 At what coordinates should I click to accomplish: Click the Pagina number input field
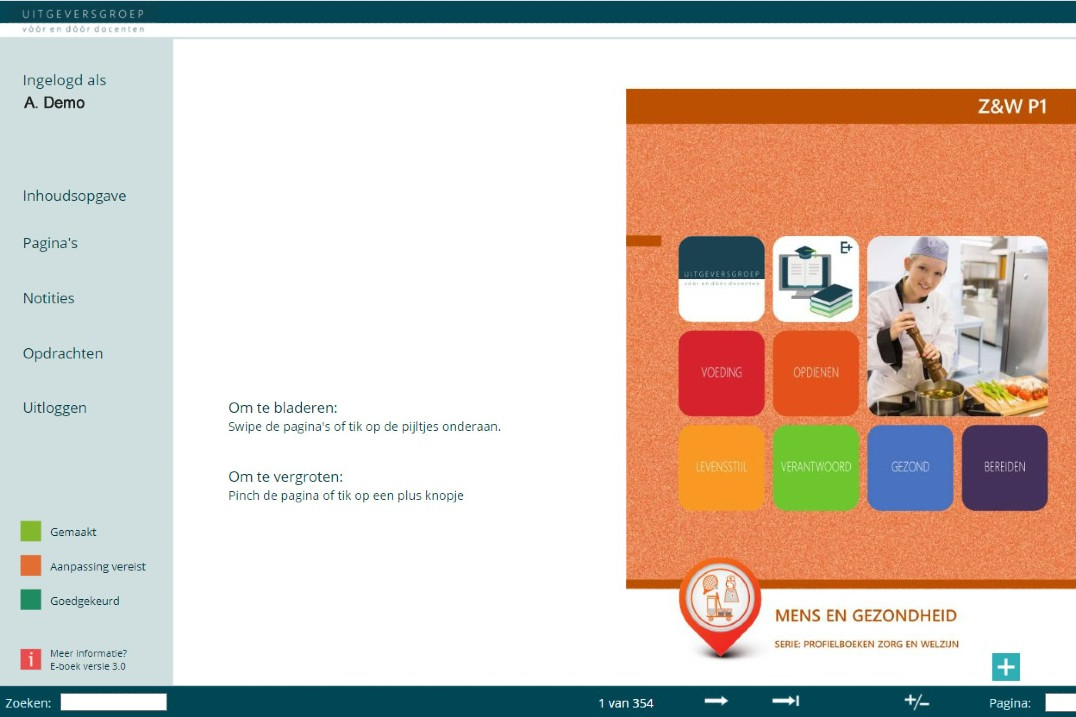(1058, 703)
